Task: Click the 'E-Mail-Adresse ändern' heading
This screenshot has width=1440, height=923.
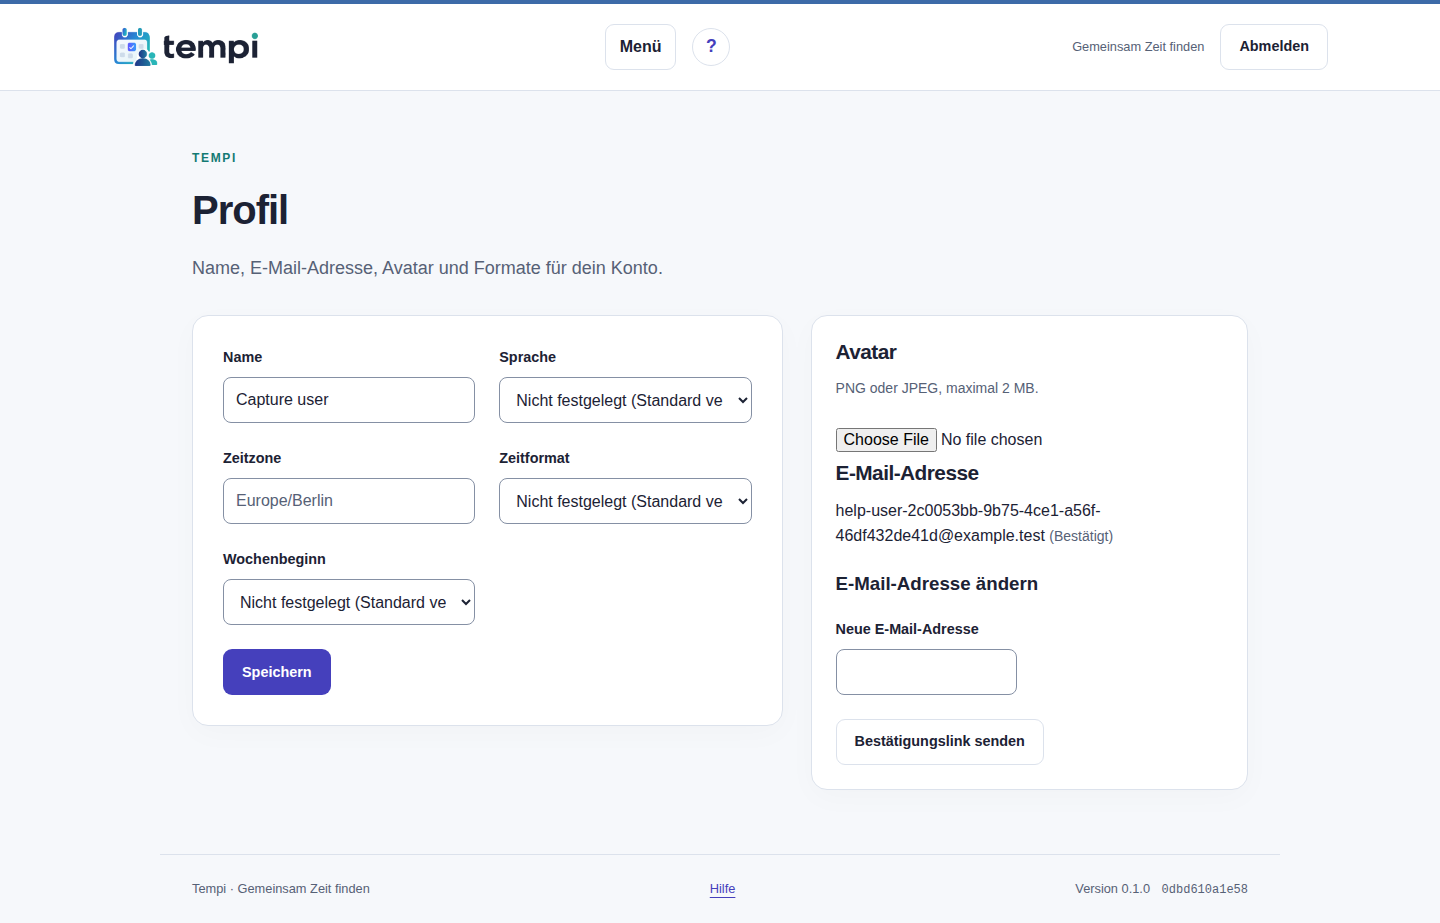Action: click(937, 584)
